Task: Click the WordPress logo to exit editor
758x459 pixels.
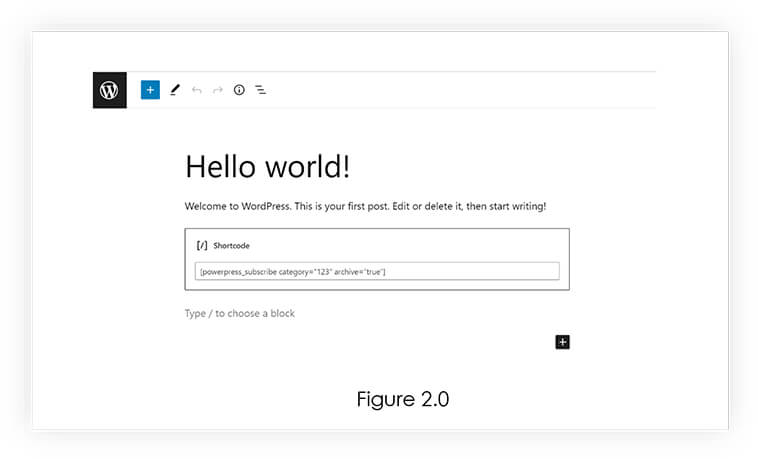Action: pos(110,90)
